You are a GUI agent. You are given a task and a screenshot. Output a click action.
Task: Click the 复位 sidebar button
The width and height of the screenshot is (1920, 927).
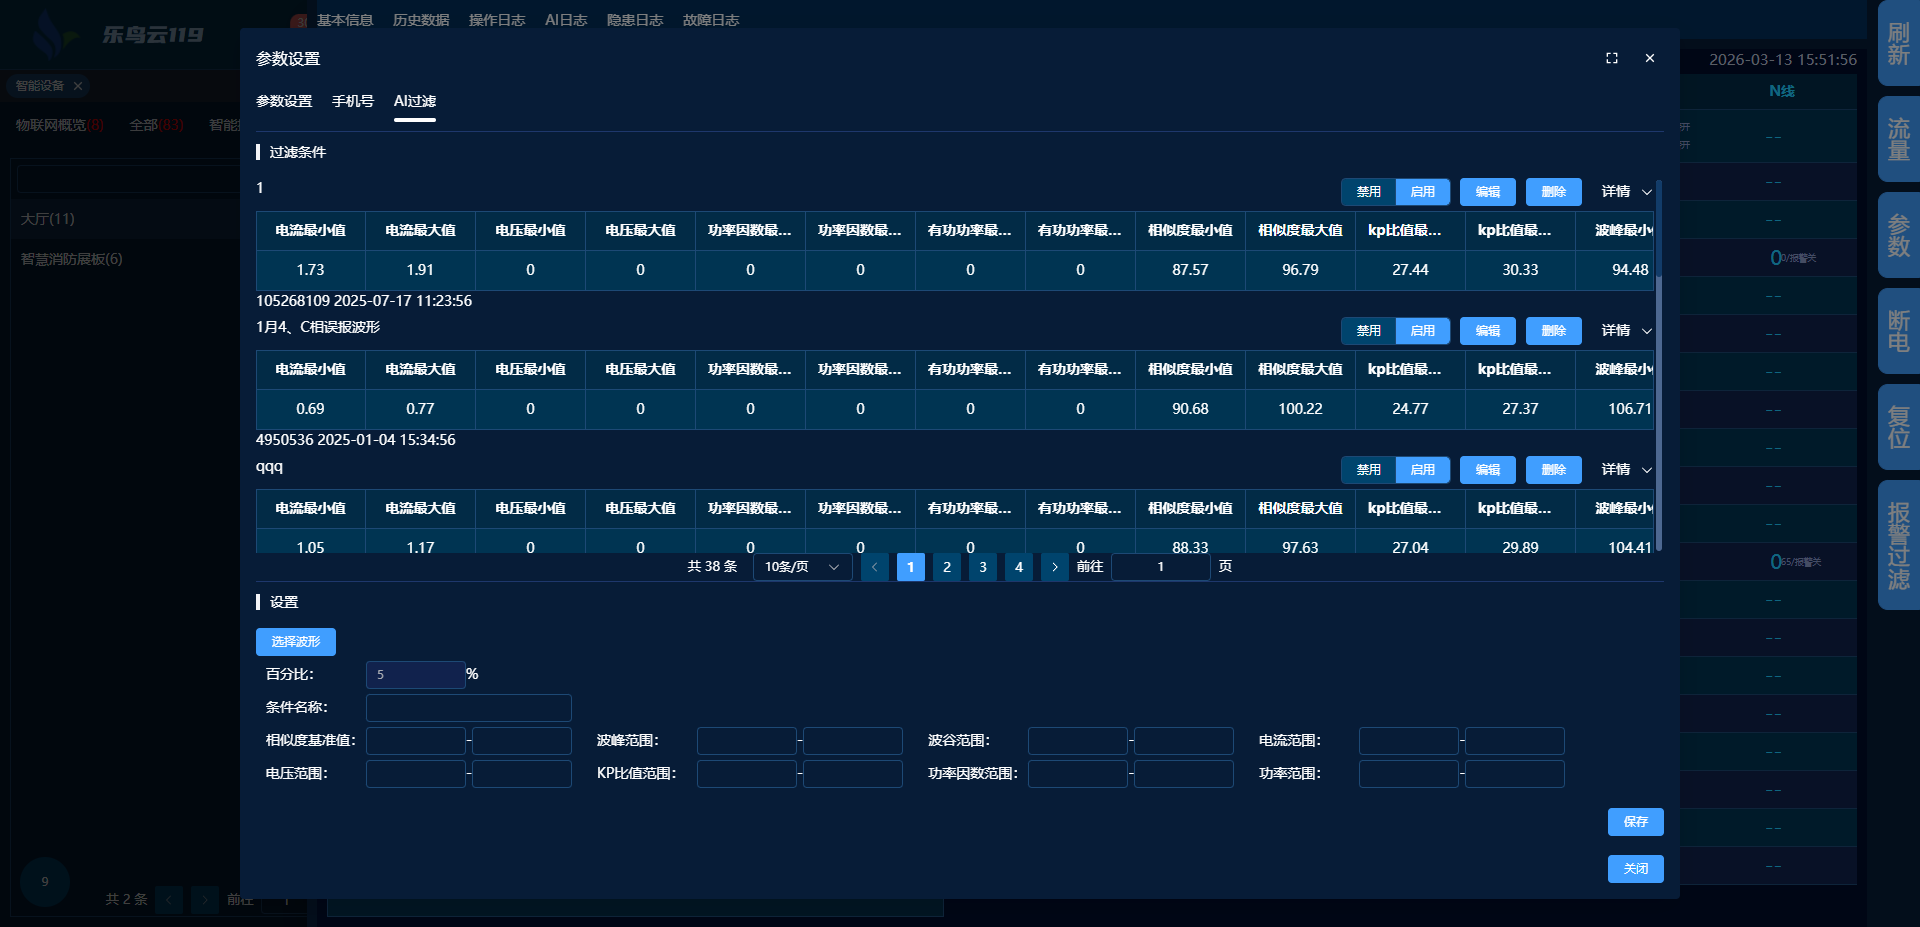(x=1898, y=427)
